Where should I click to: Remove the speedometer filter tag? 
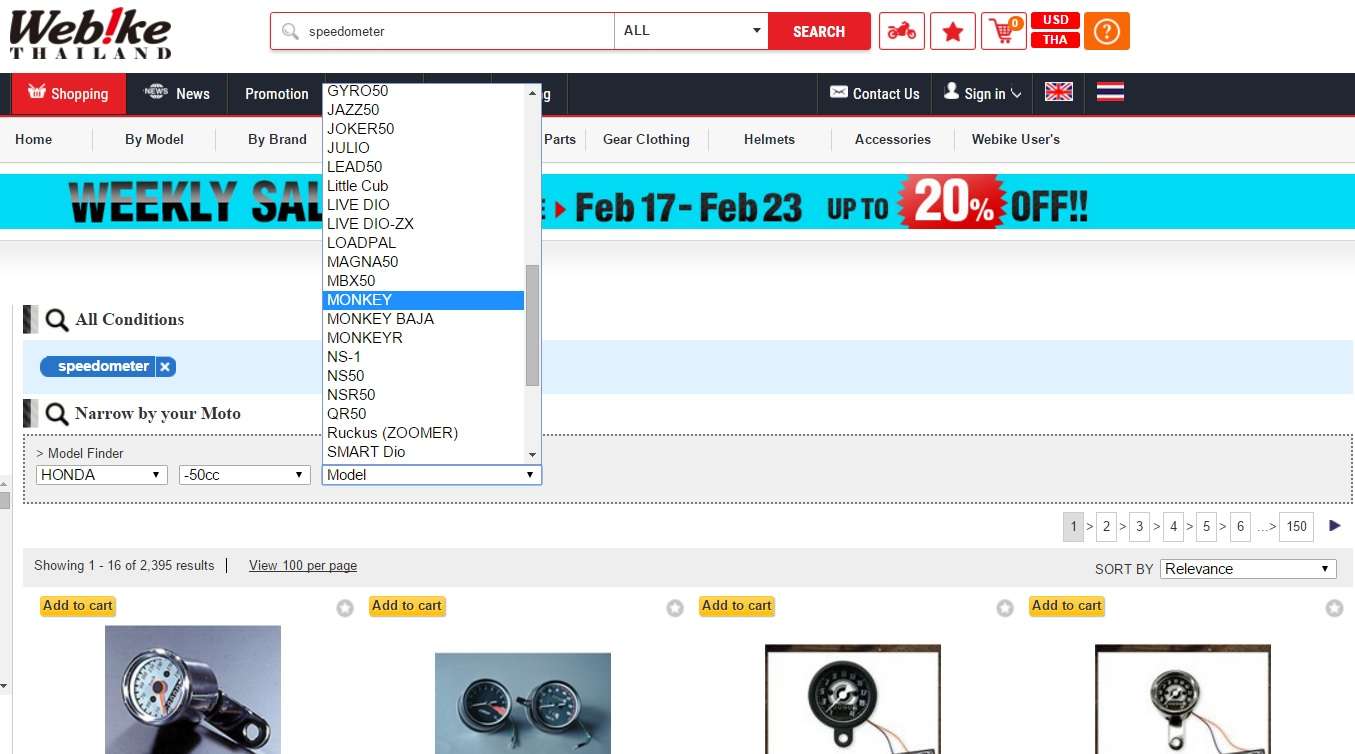[165, 367]
